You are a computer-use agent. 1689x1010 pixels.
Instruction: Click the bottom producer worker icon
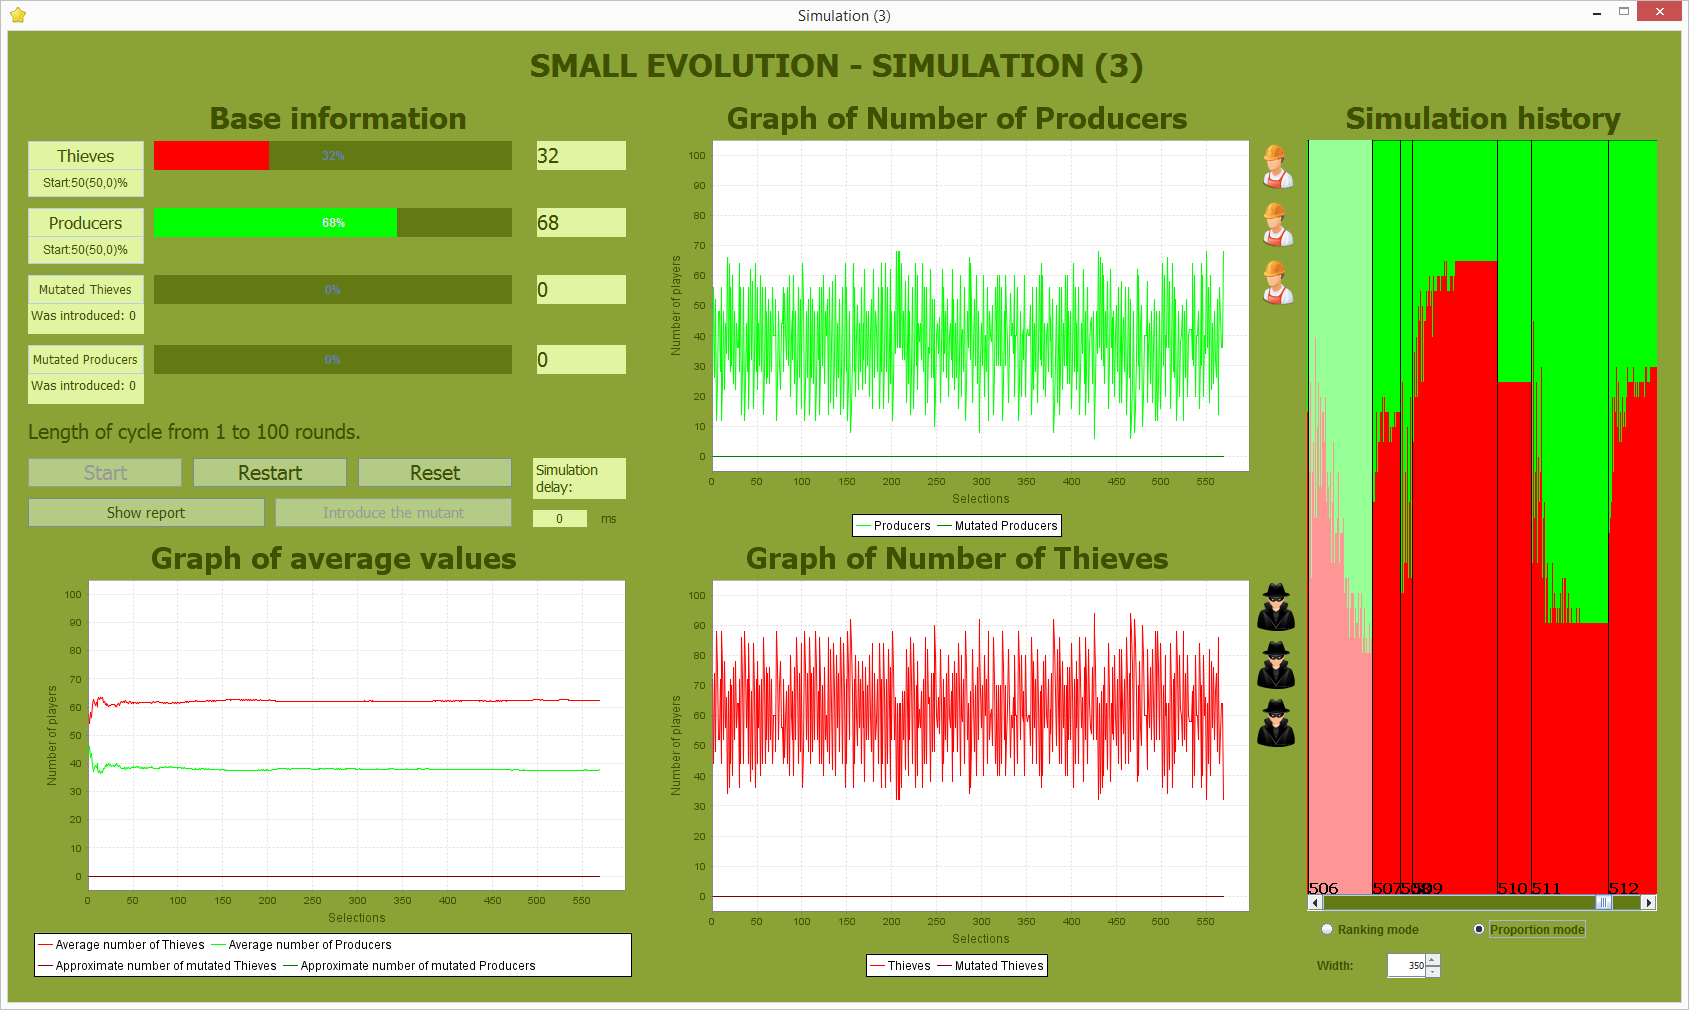pyautogui.click(x=1276, y=282)
